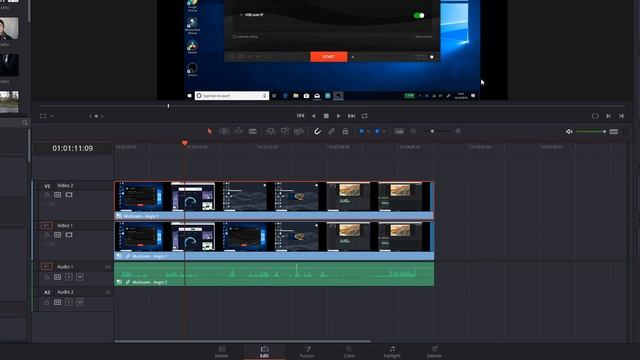Stop playback
This screenshot has height=360, width=640.
pos(326,116)
